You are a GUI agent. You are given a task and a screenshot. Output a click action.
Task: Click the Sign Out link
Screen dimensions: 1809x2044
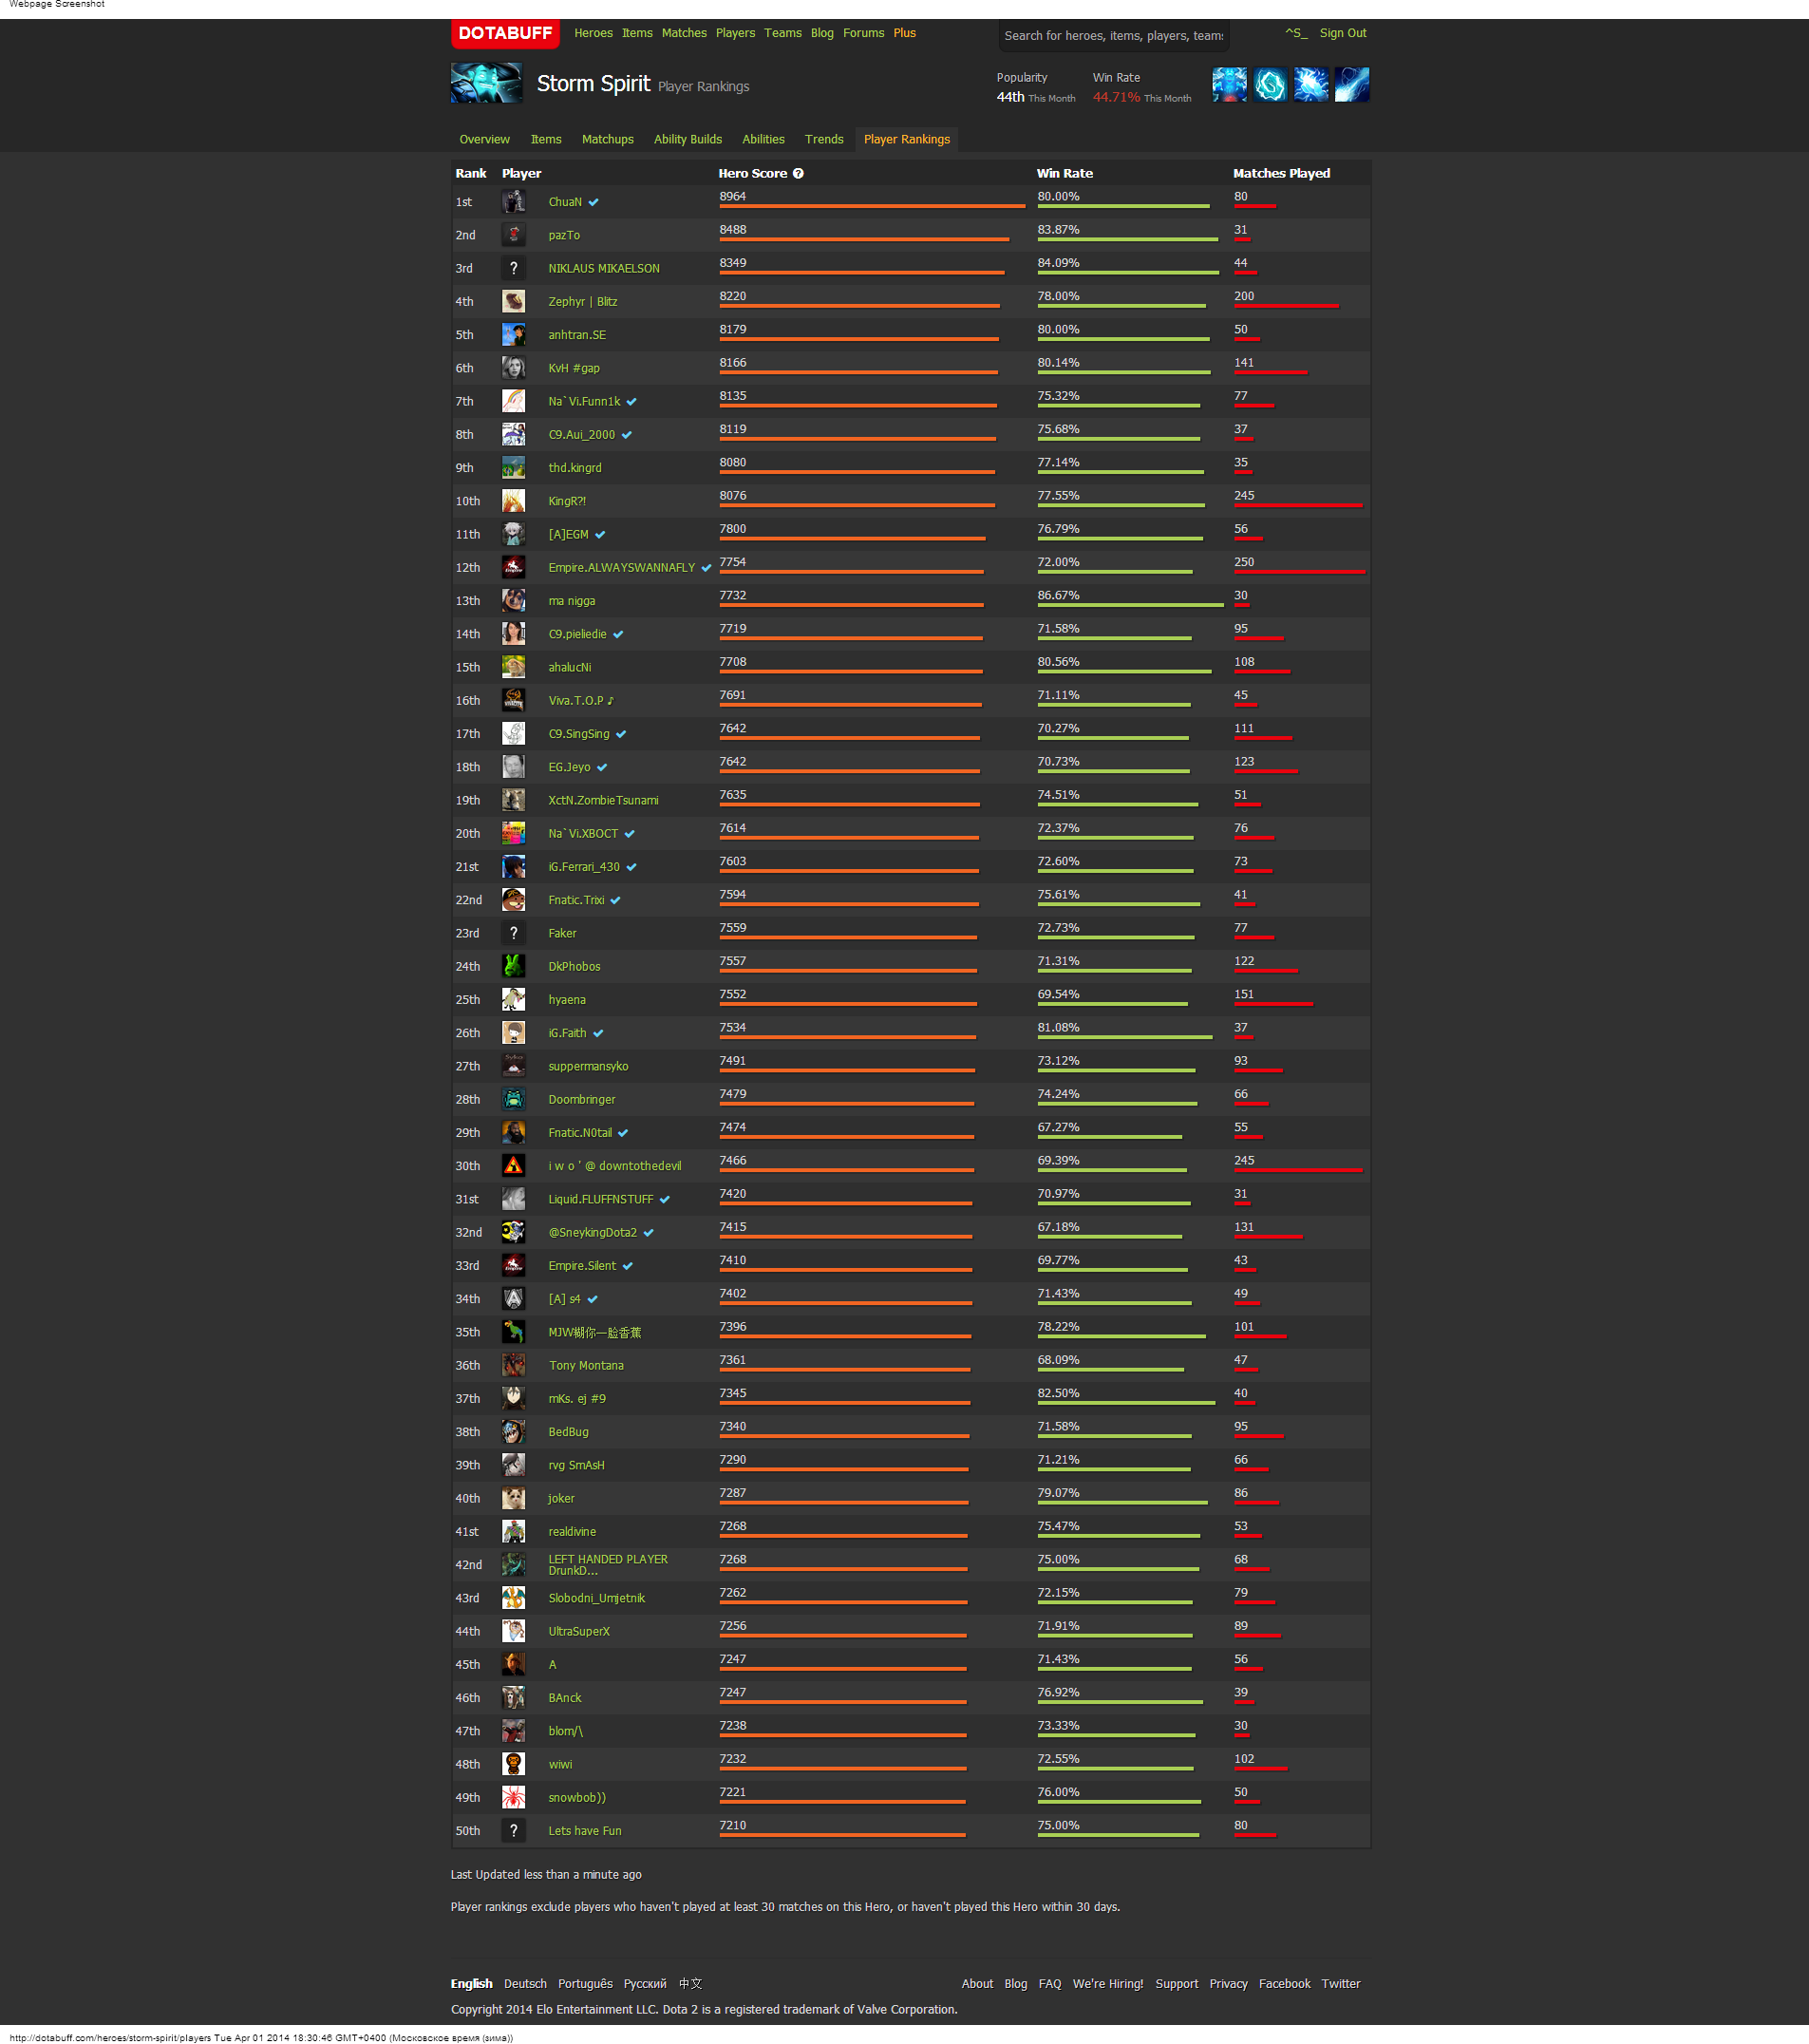point(1342,33)
